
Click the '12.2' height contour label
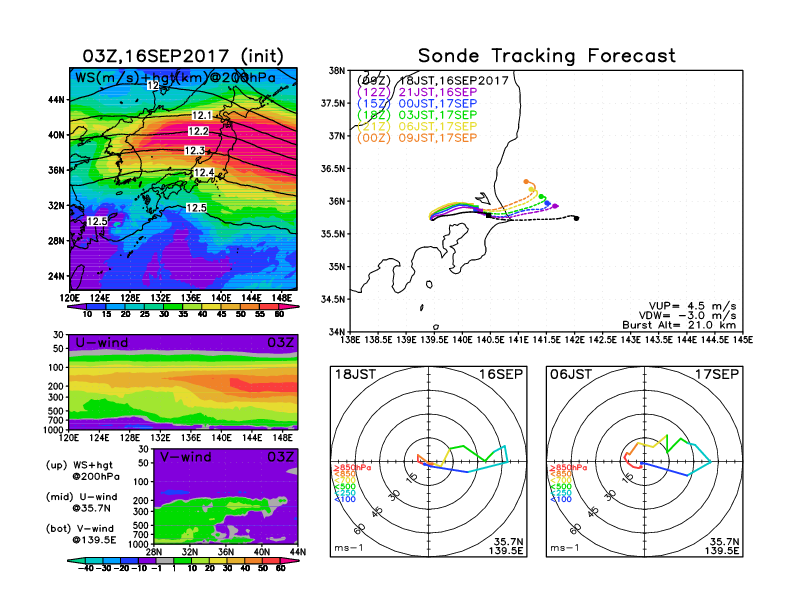point(198,131)
